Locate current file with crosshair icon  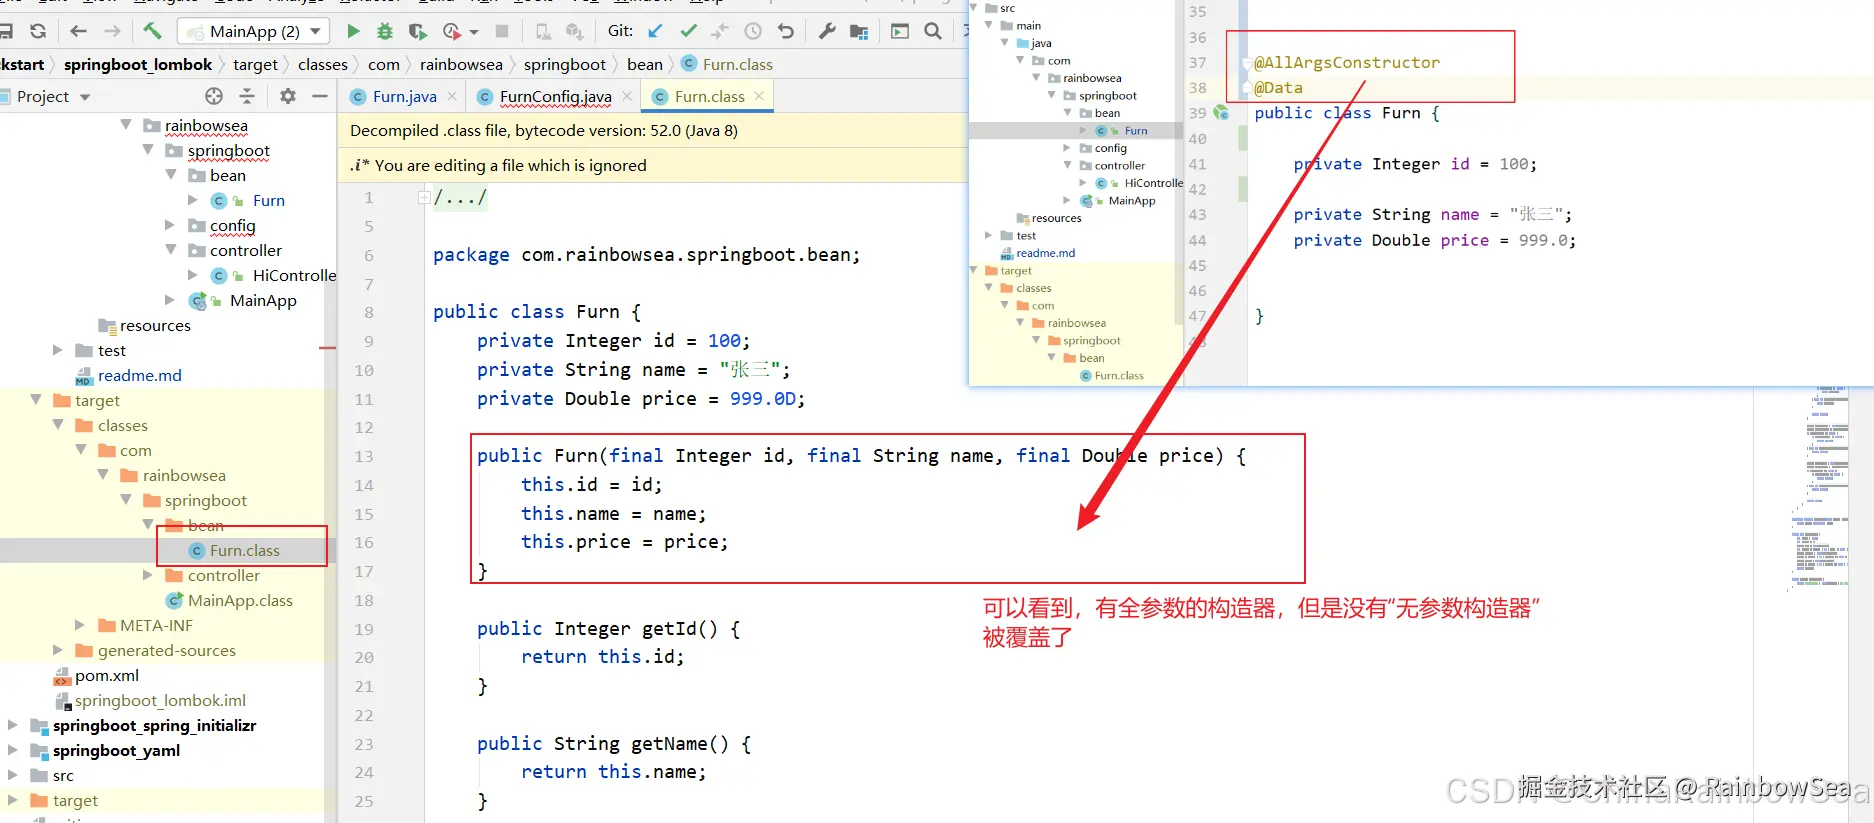tap(214, 96)
